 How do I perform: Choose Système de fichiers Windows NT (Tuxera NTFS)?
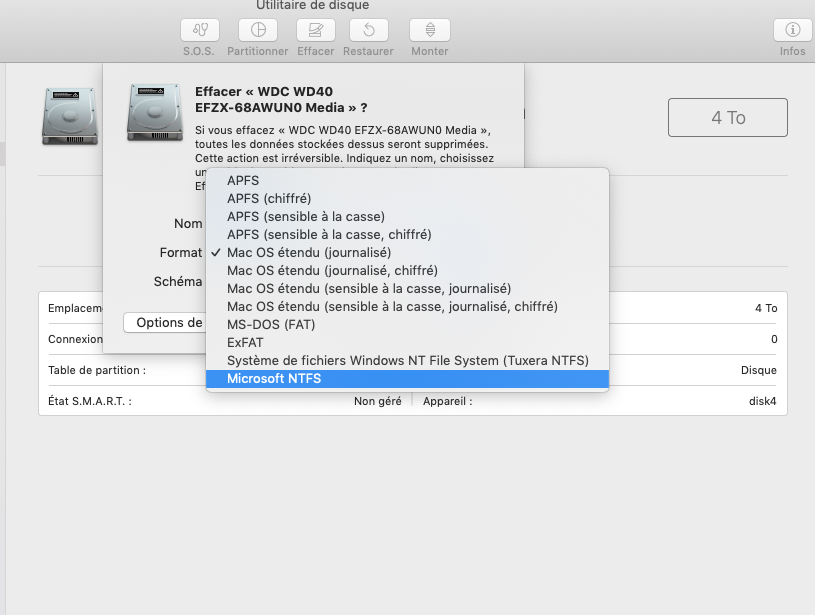coord(408,361)
